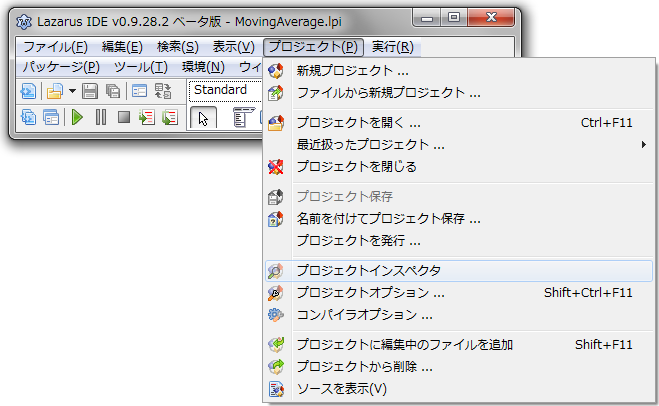Click the Step Over toolbar icon
This screenshot has height=406, width=659.
click(x=170, y=117)
